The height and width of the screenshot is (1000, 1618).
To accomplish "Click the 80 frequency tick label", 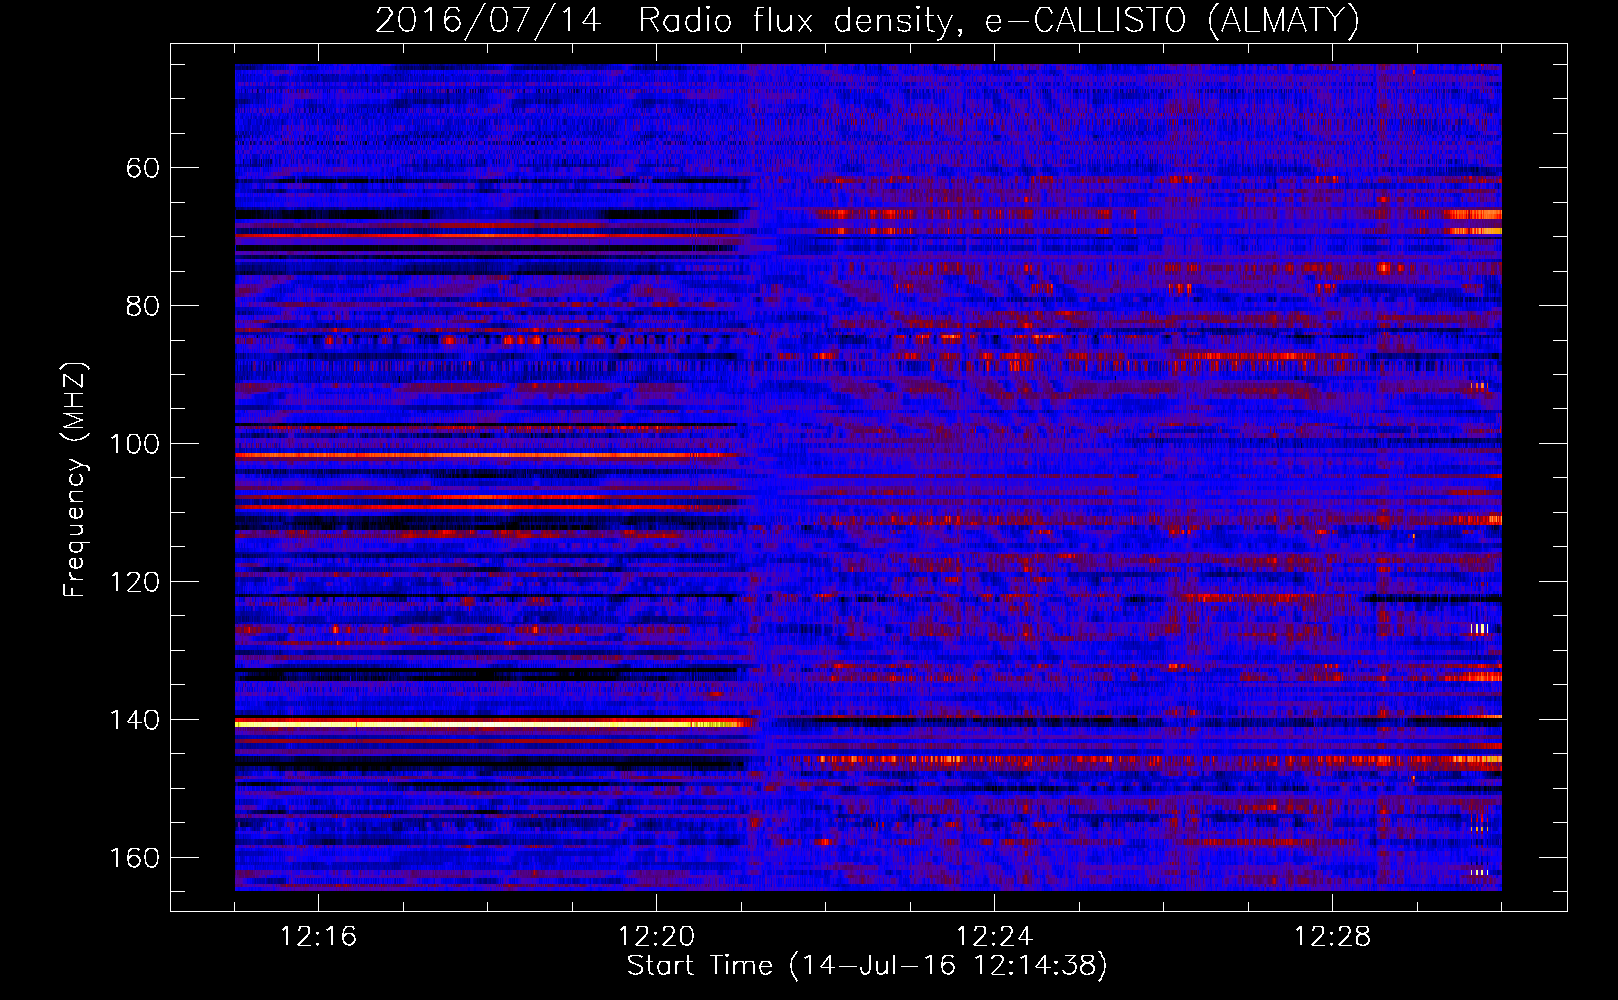I will coord(143,306).
